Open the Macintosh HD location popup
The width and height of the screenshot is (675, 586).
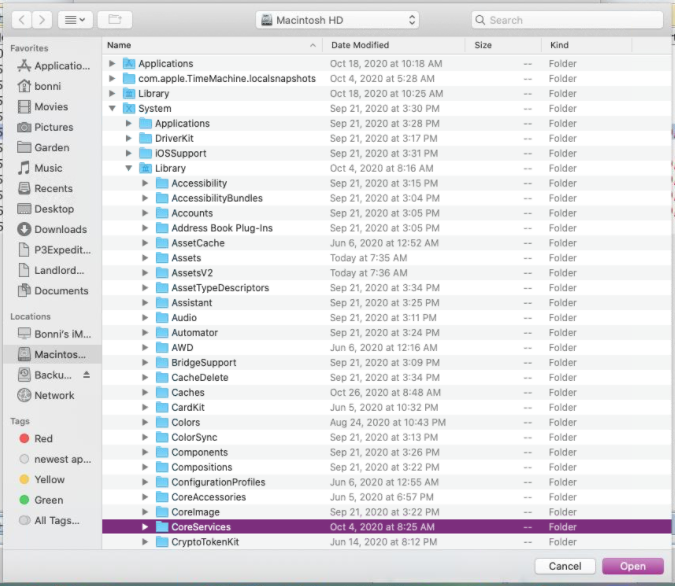(x=337, y=19)
